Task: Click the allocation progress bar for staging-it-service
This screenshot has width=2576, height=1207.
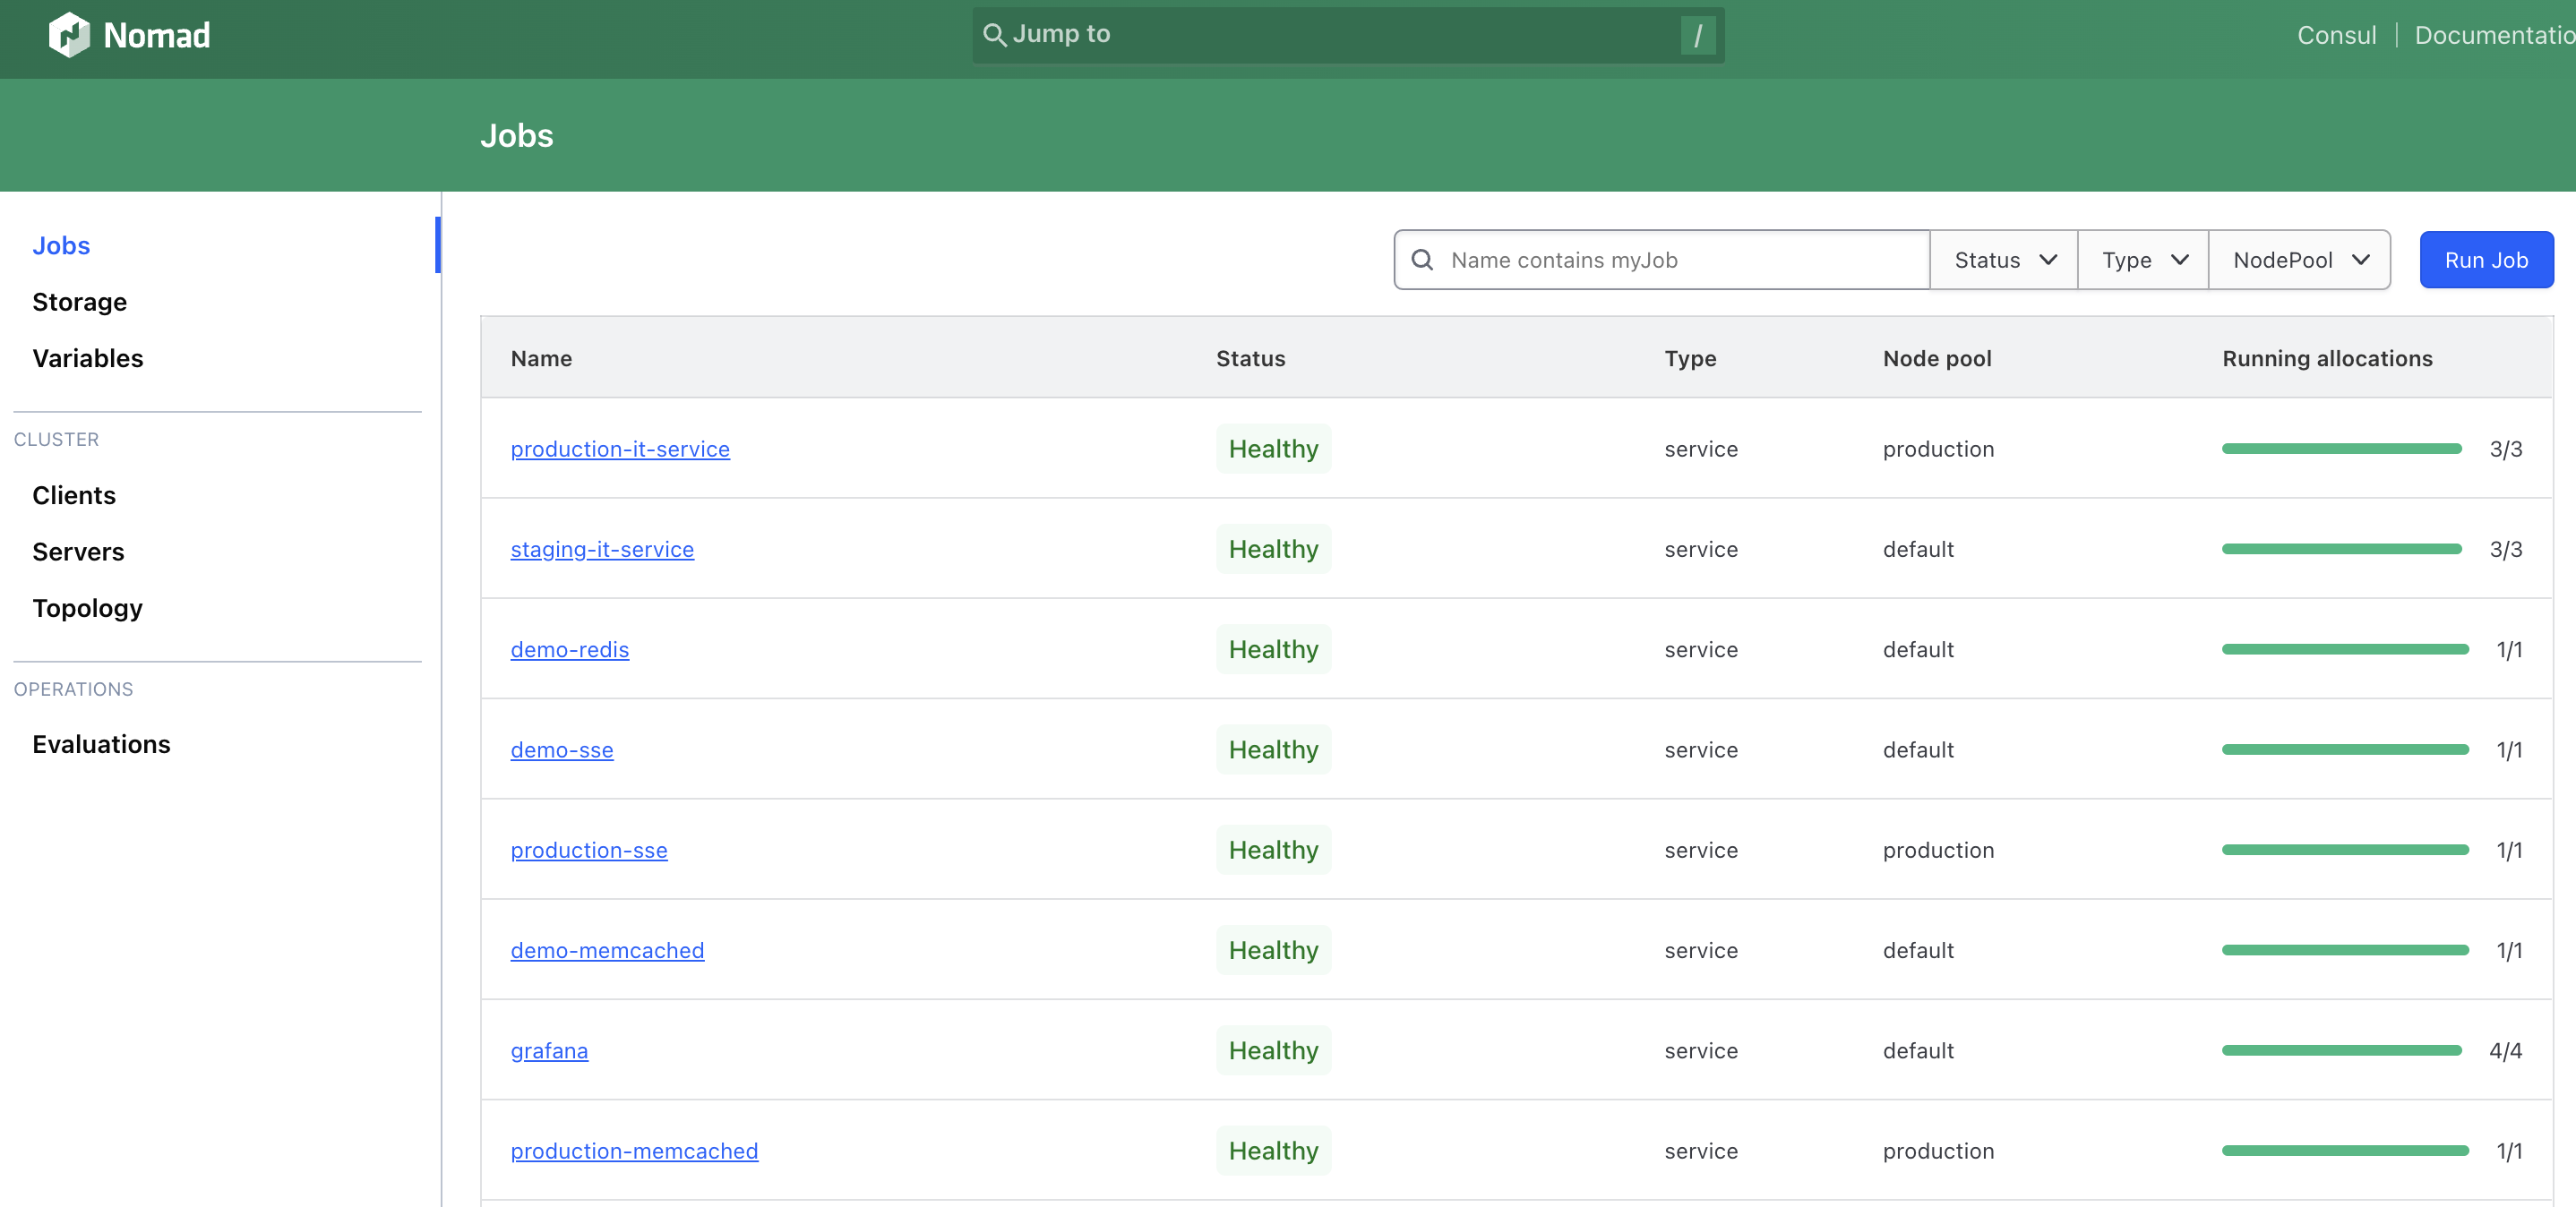Action: [x=2340, y=549]
